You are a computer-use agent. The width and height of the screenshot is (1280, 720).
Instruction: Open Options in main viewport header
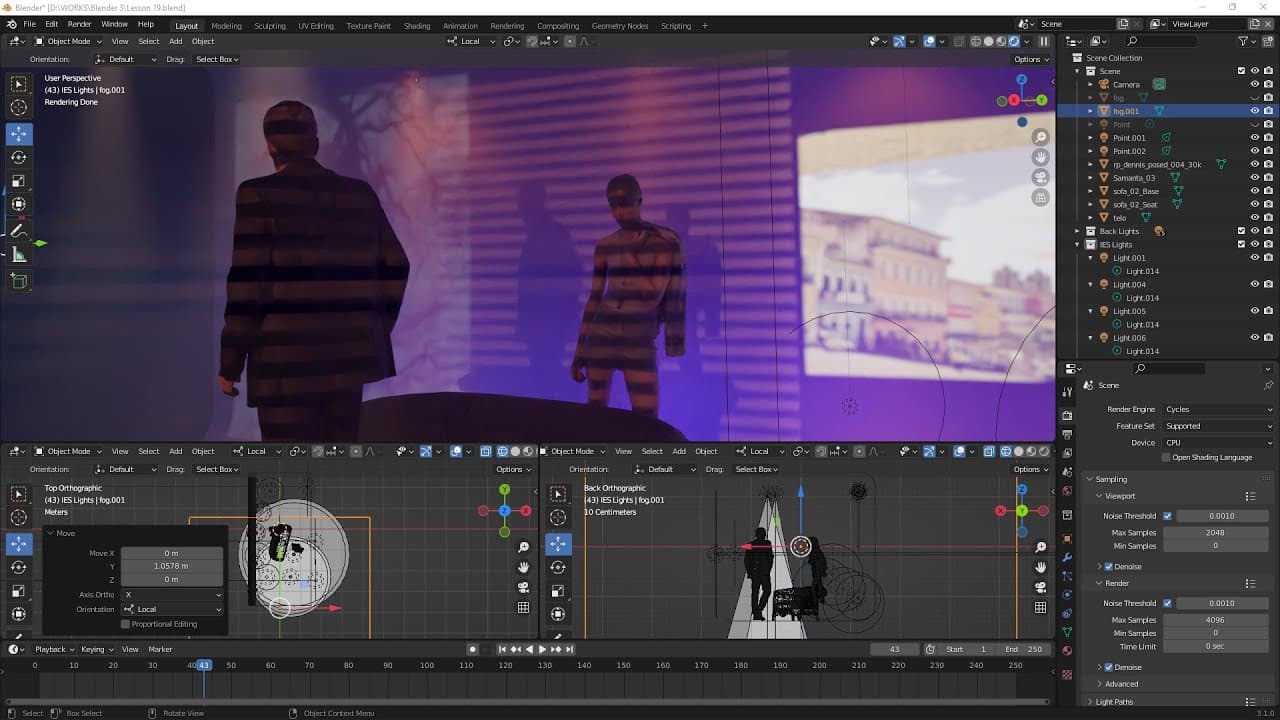(x=1030, y=59)
